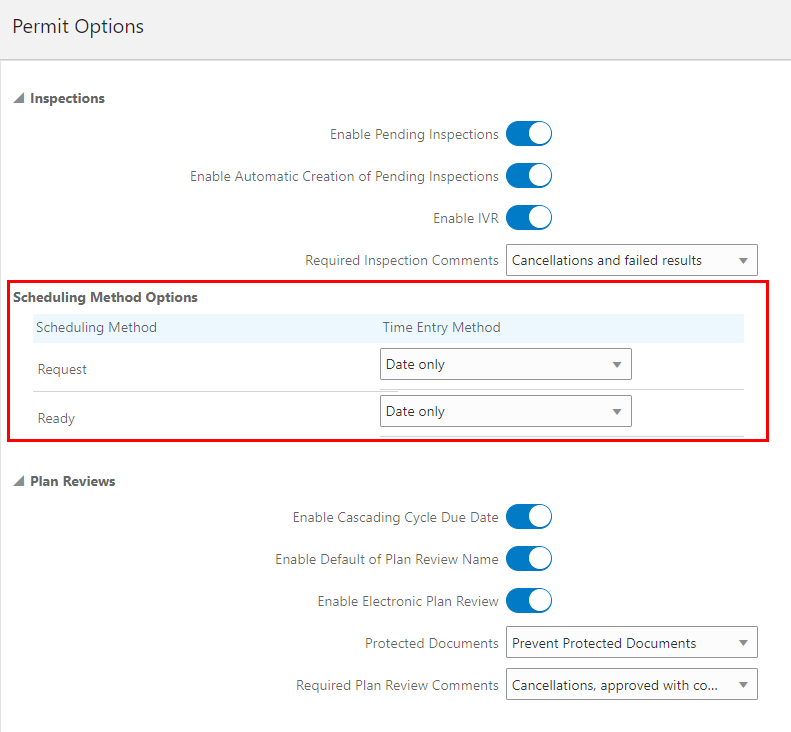Select the Ready scheduling method row

point(56,418)
